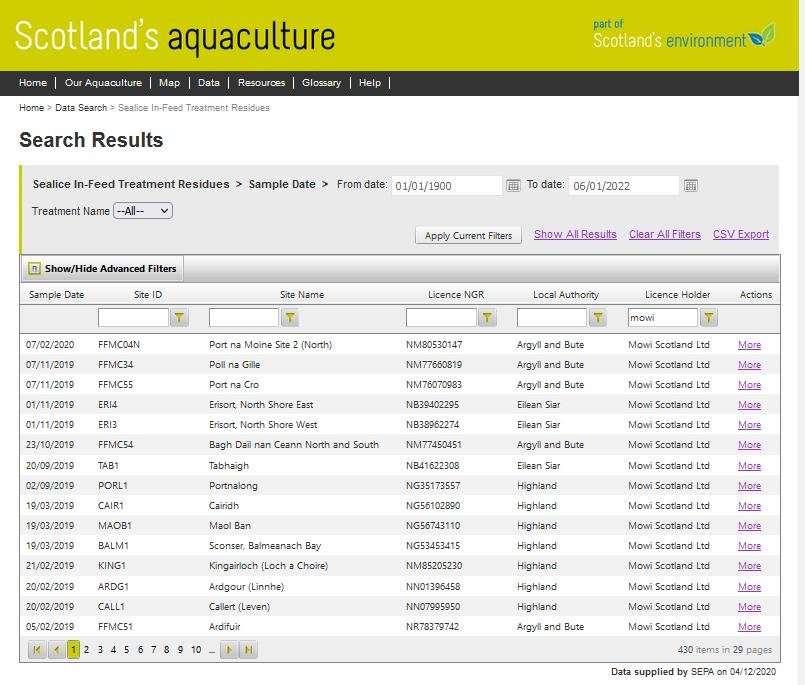Open the From date calendar picker
Screen dimensions: 805x685
[513, 186]
